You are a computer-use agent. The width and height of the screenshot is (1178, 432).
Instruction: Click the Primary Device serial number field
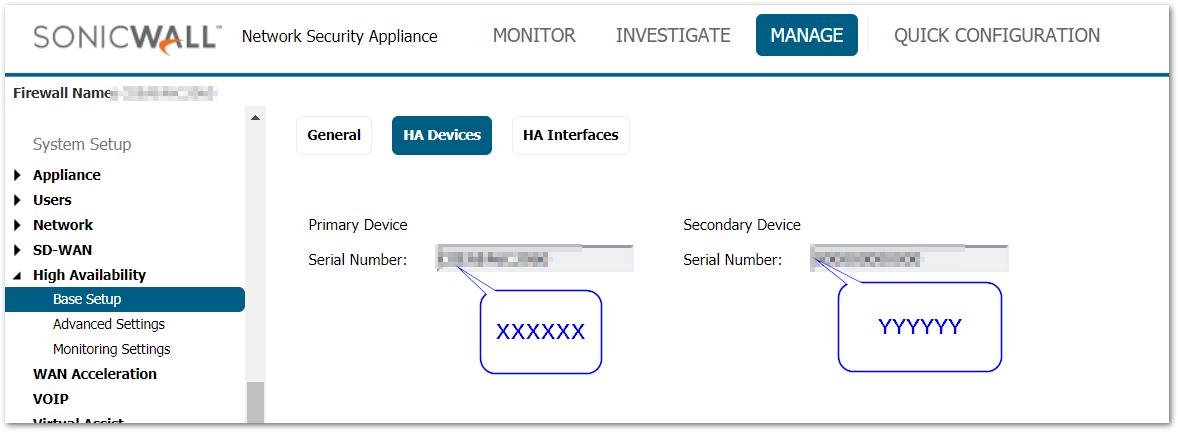point(534,260)
